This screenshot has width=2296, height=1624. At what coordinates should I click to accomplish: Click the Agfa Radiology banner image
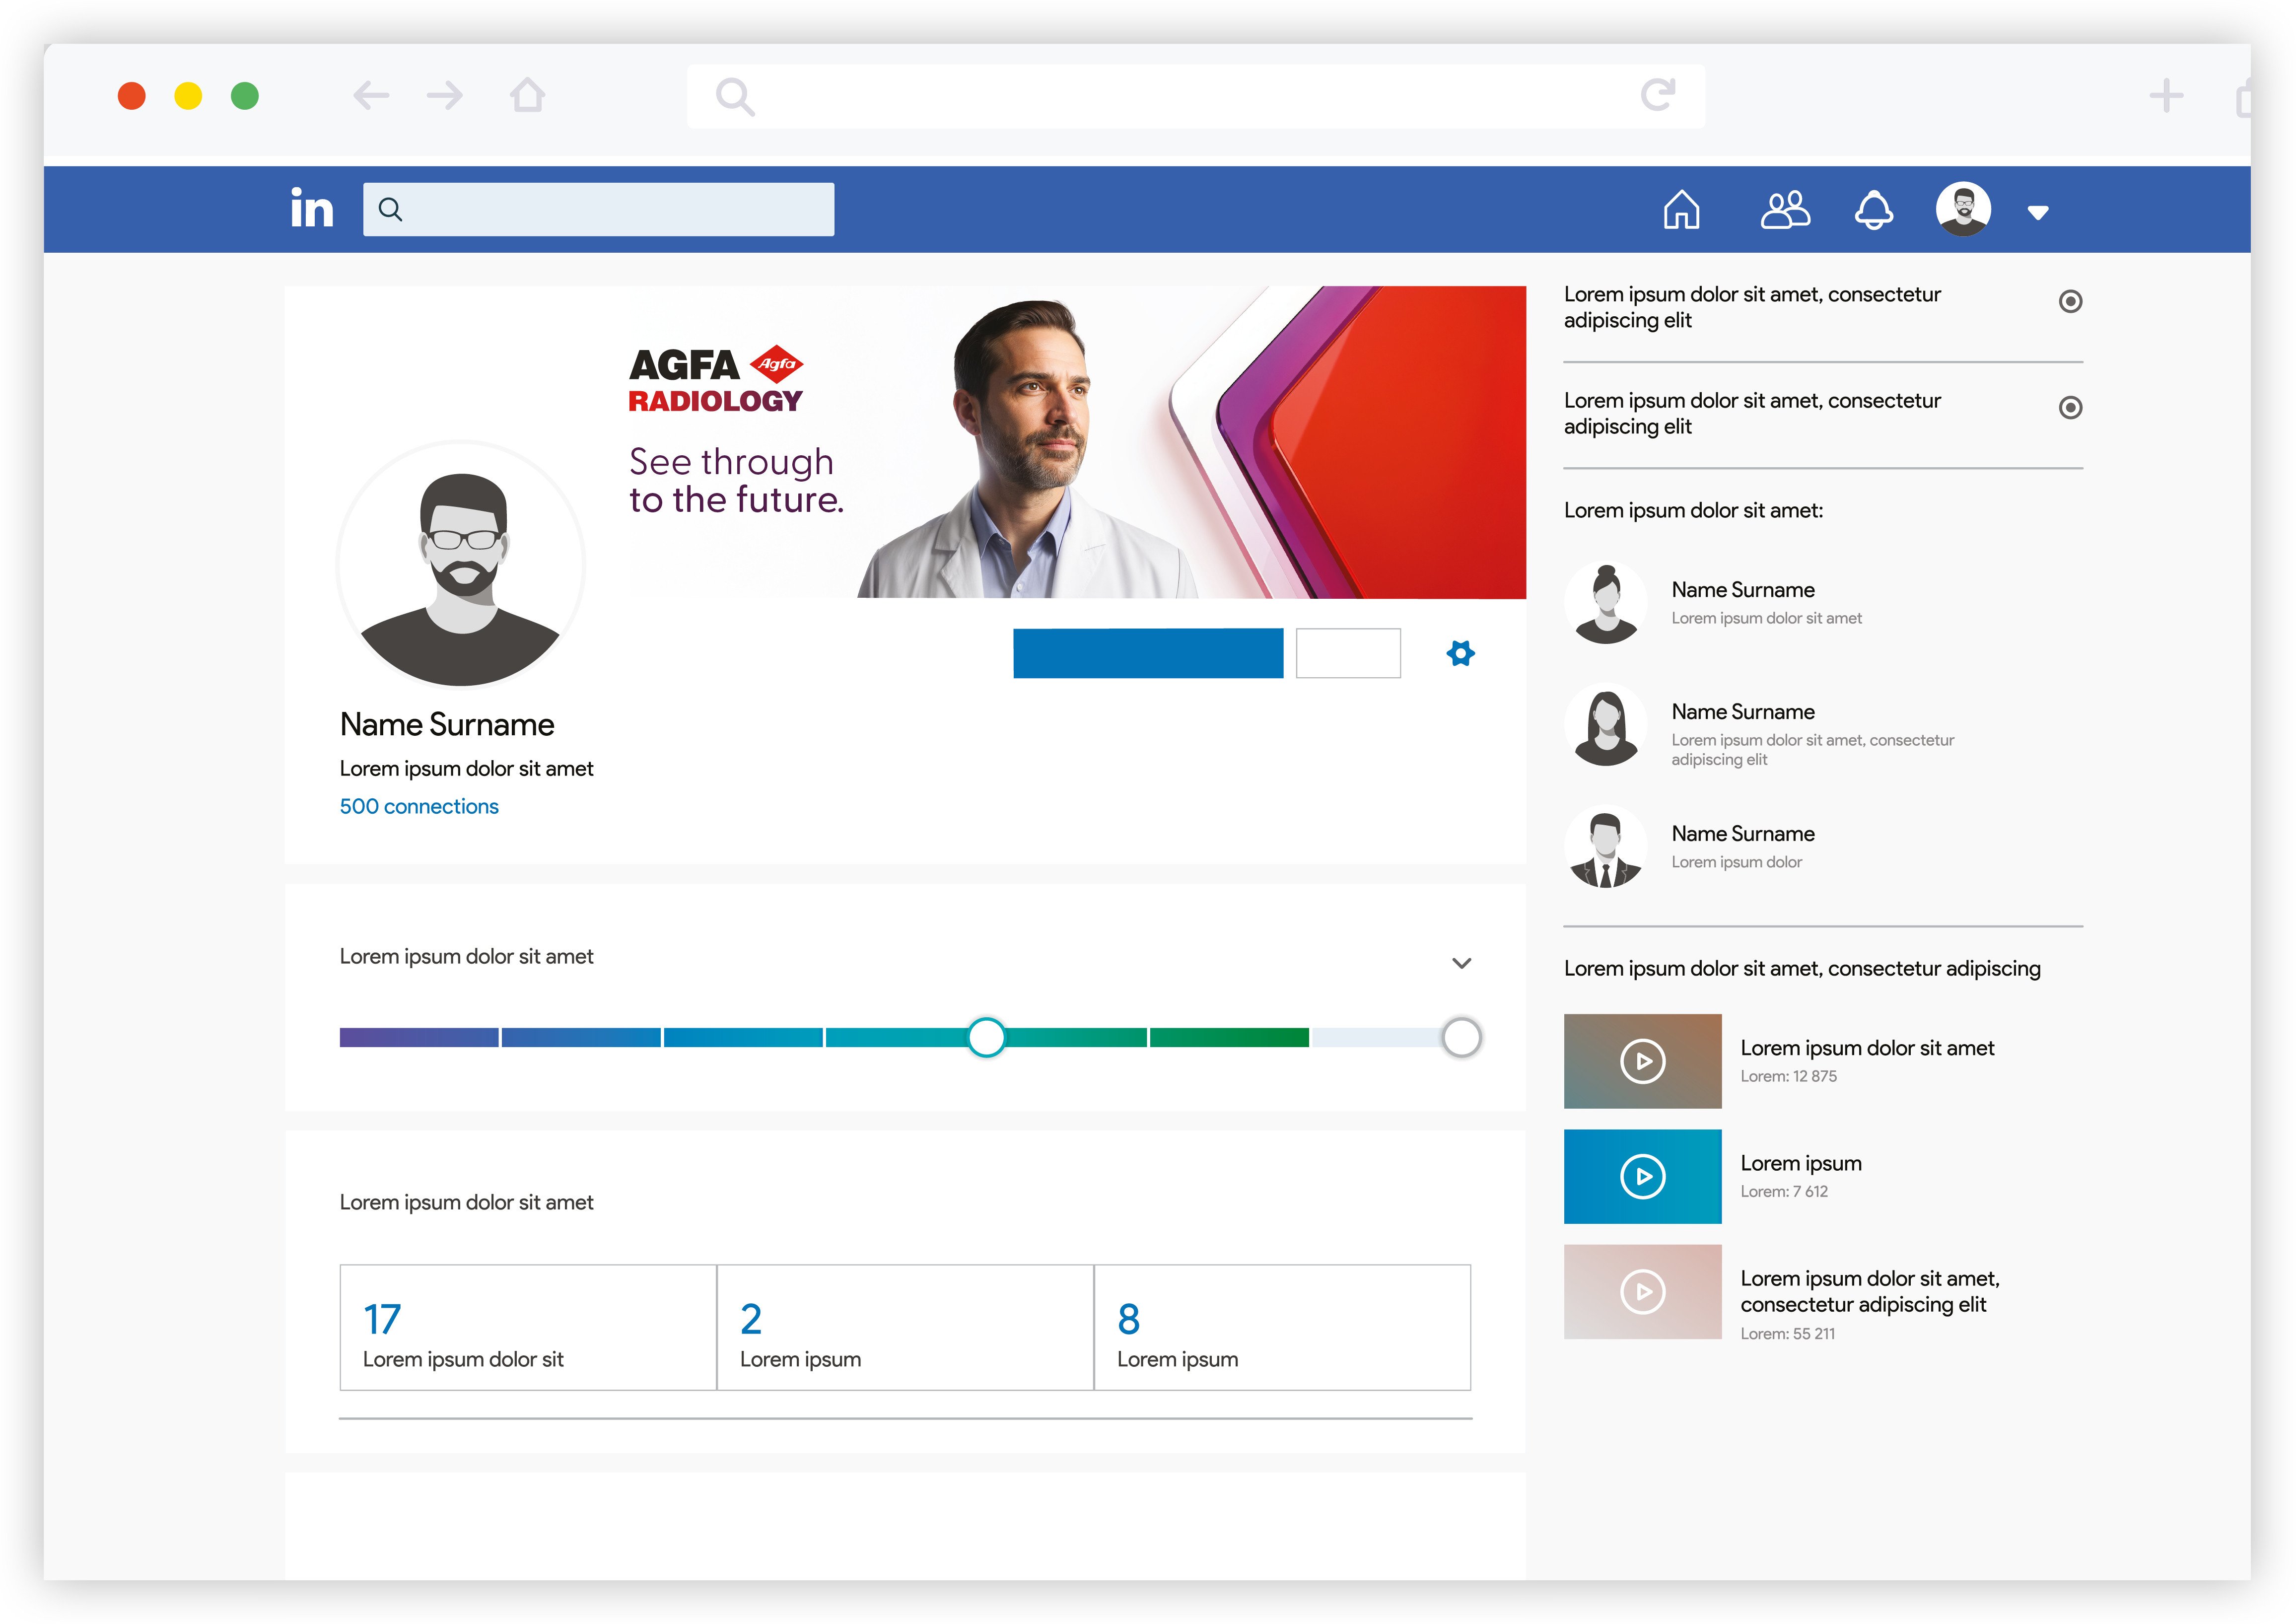click(1076, 442)
